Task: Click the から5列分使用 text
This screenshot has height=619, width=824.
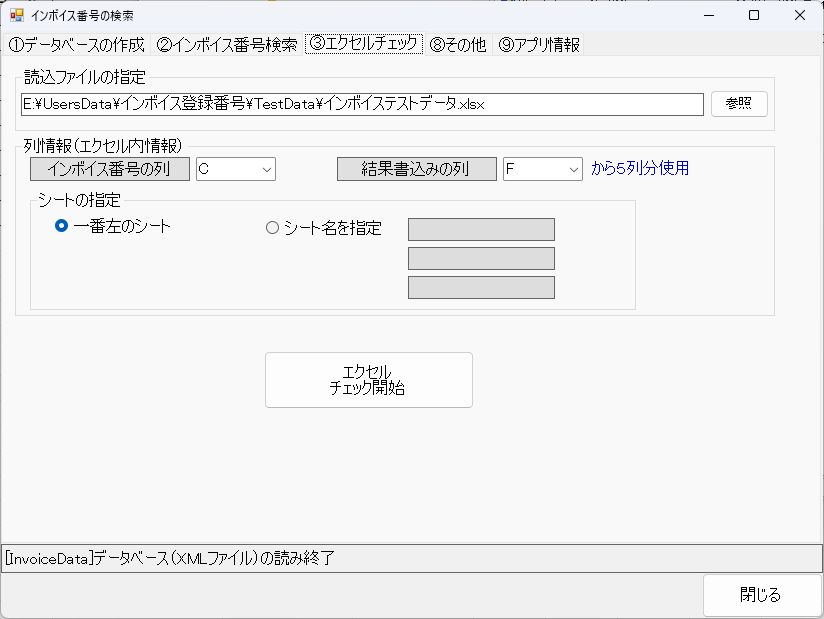Action: [640, 168]
